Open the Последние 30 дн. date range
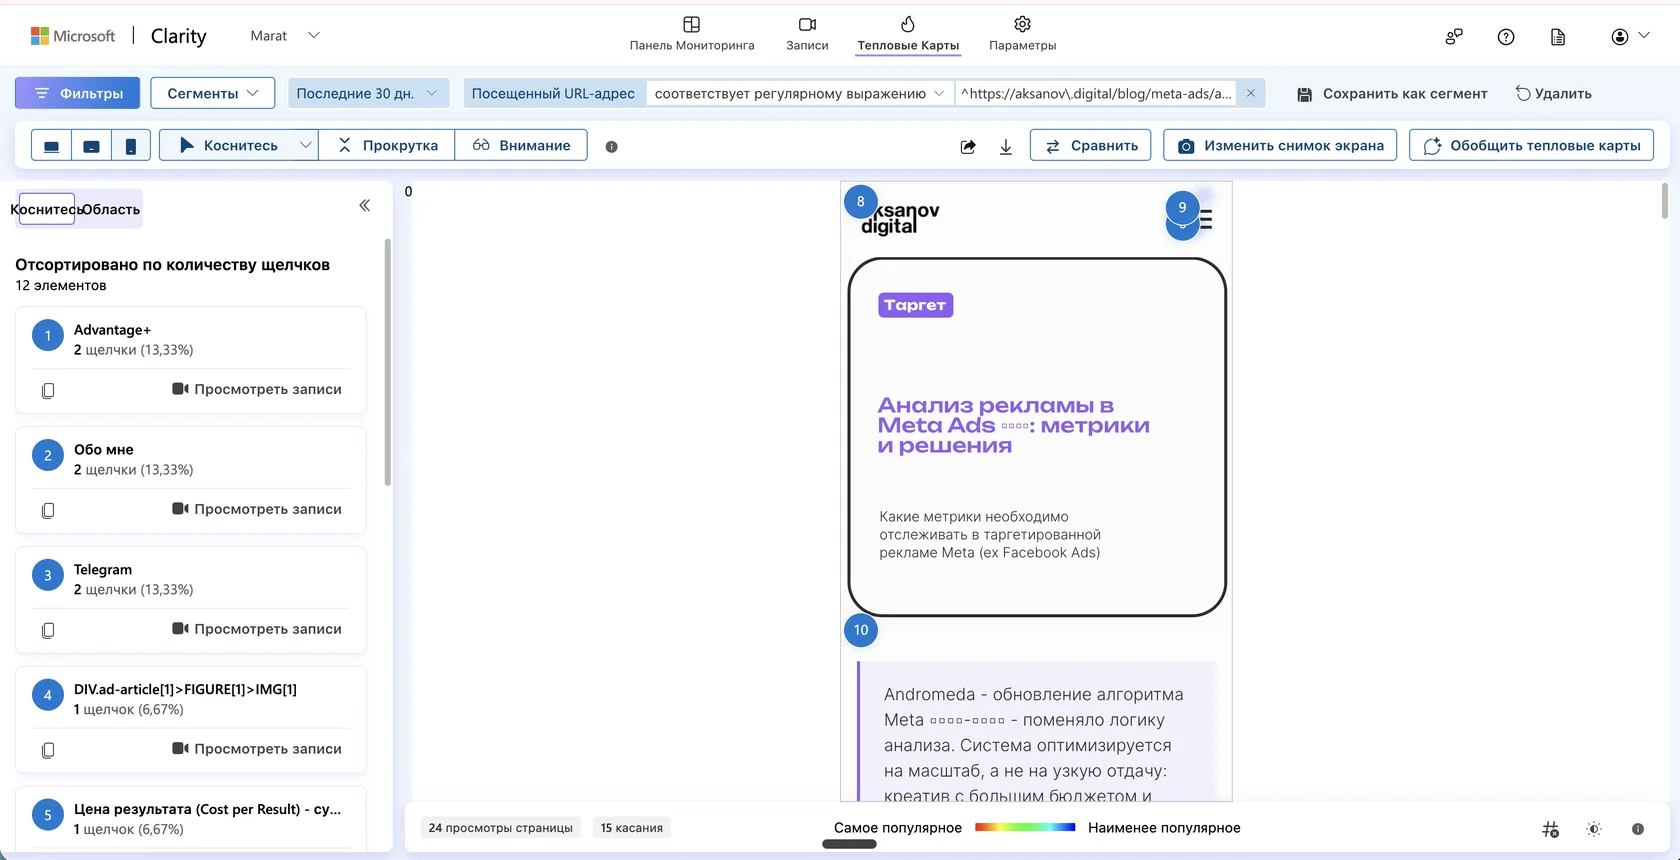 coord(368,93)
